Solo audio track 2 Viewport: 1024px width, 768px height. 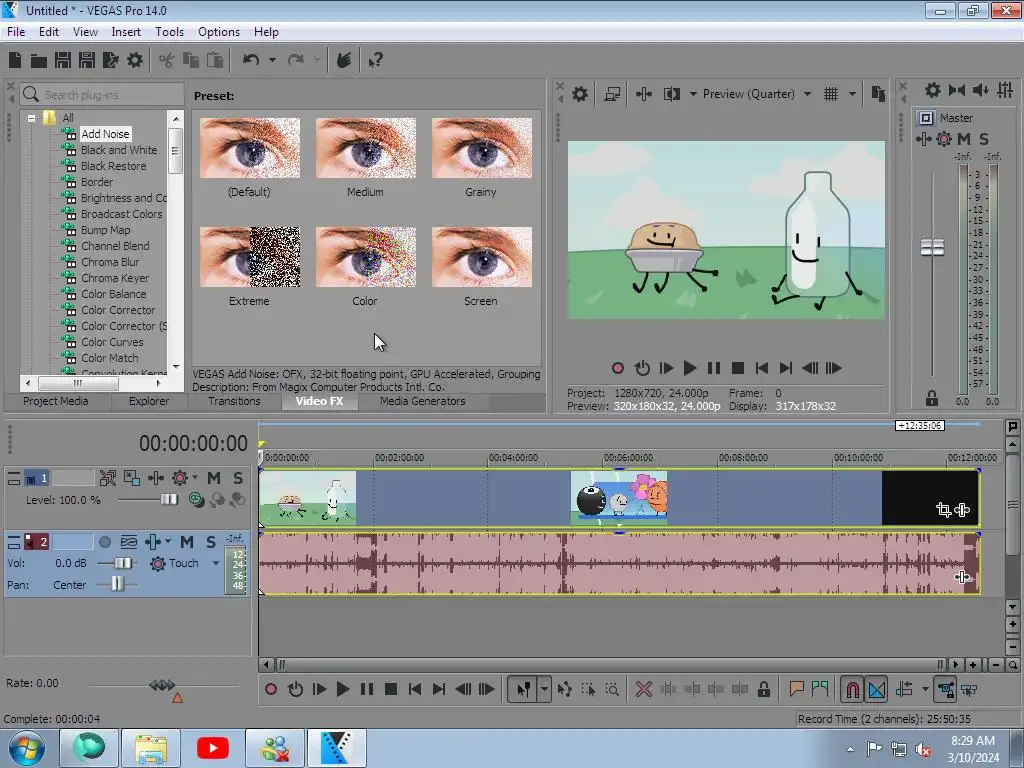tap(210, 541)
